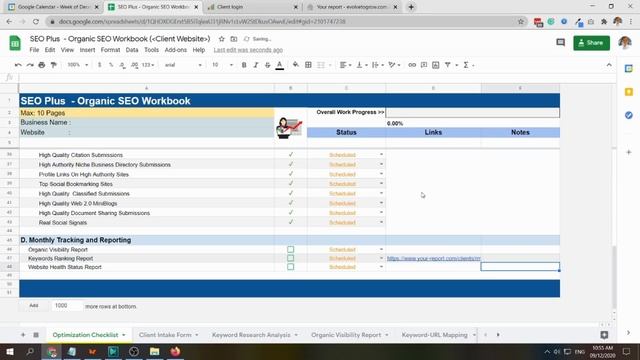Star the SEO Plus workbook

pos(222,39)
